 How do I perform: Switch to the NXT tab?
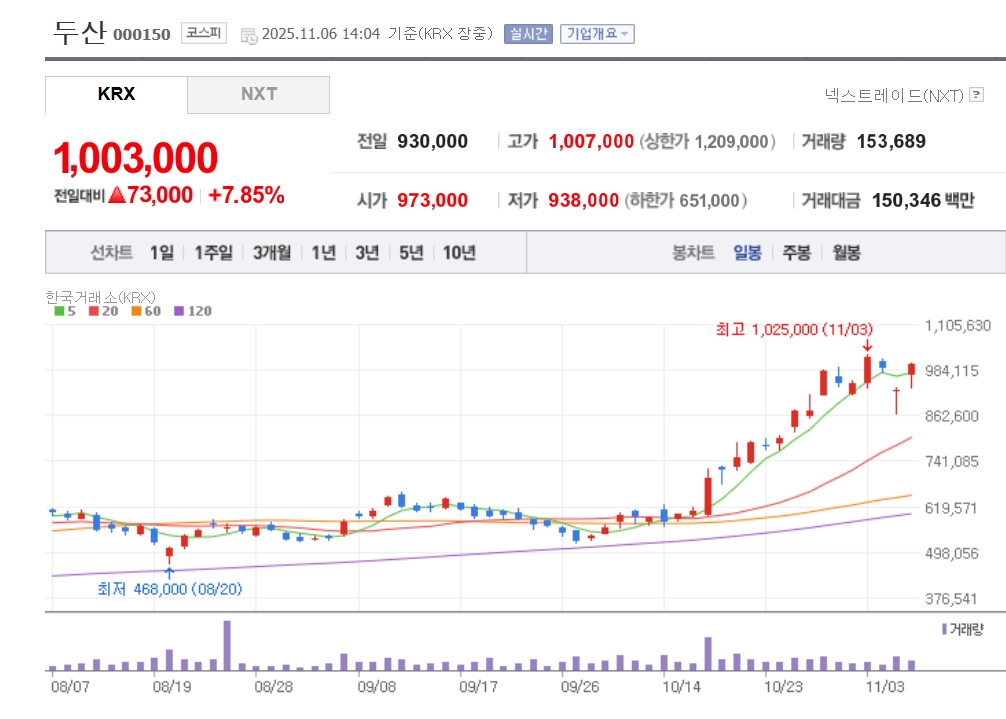click(x=258, y=95)
